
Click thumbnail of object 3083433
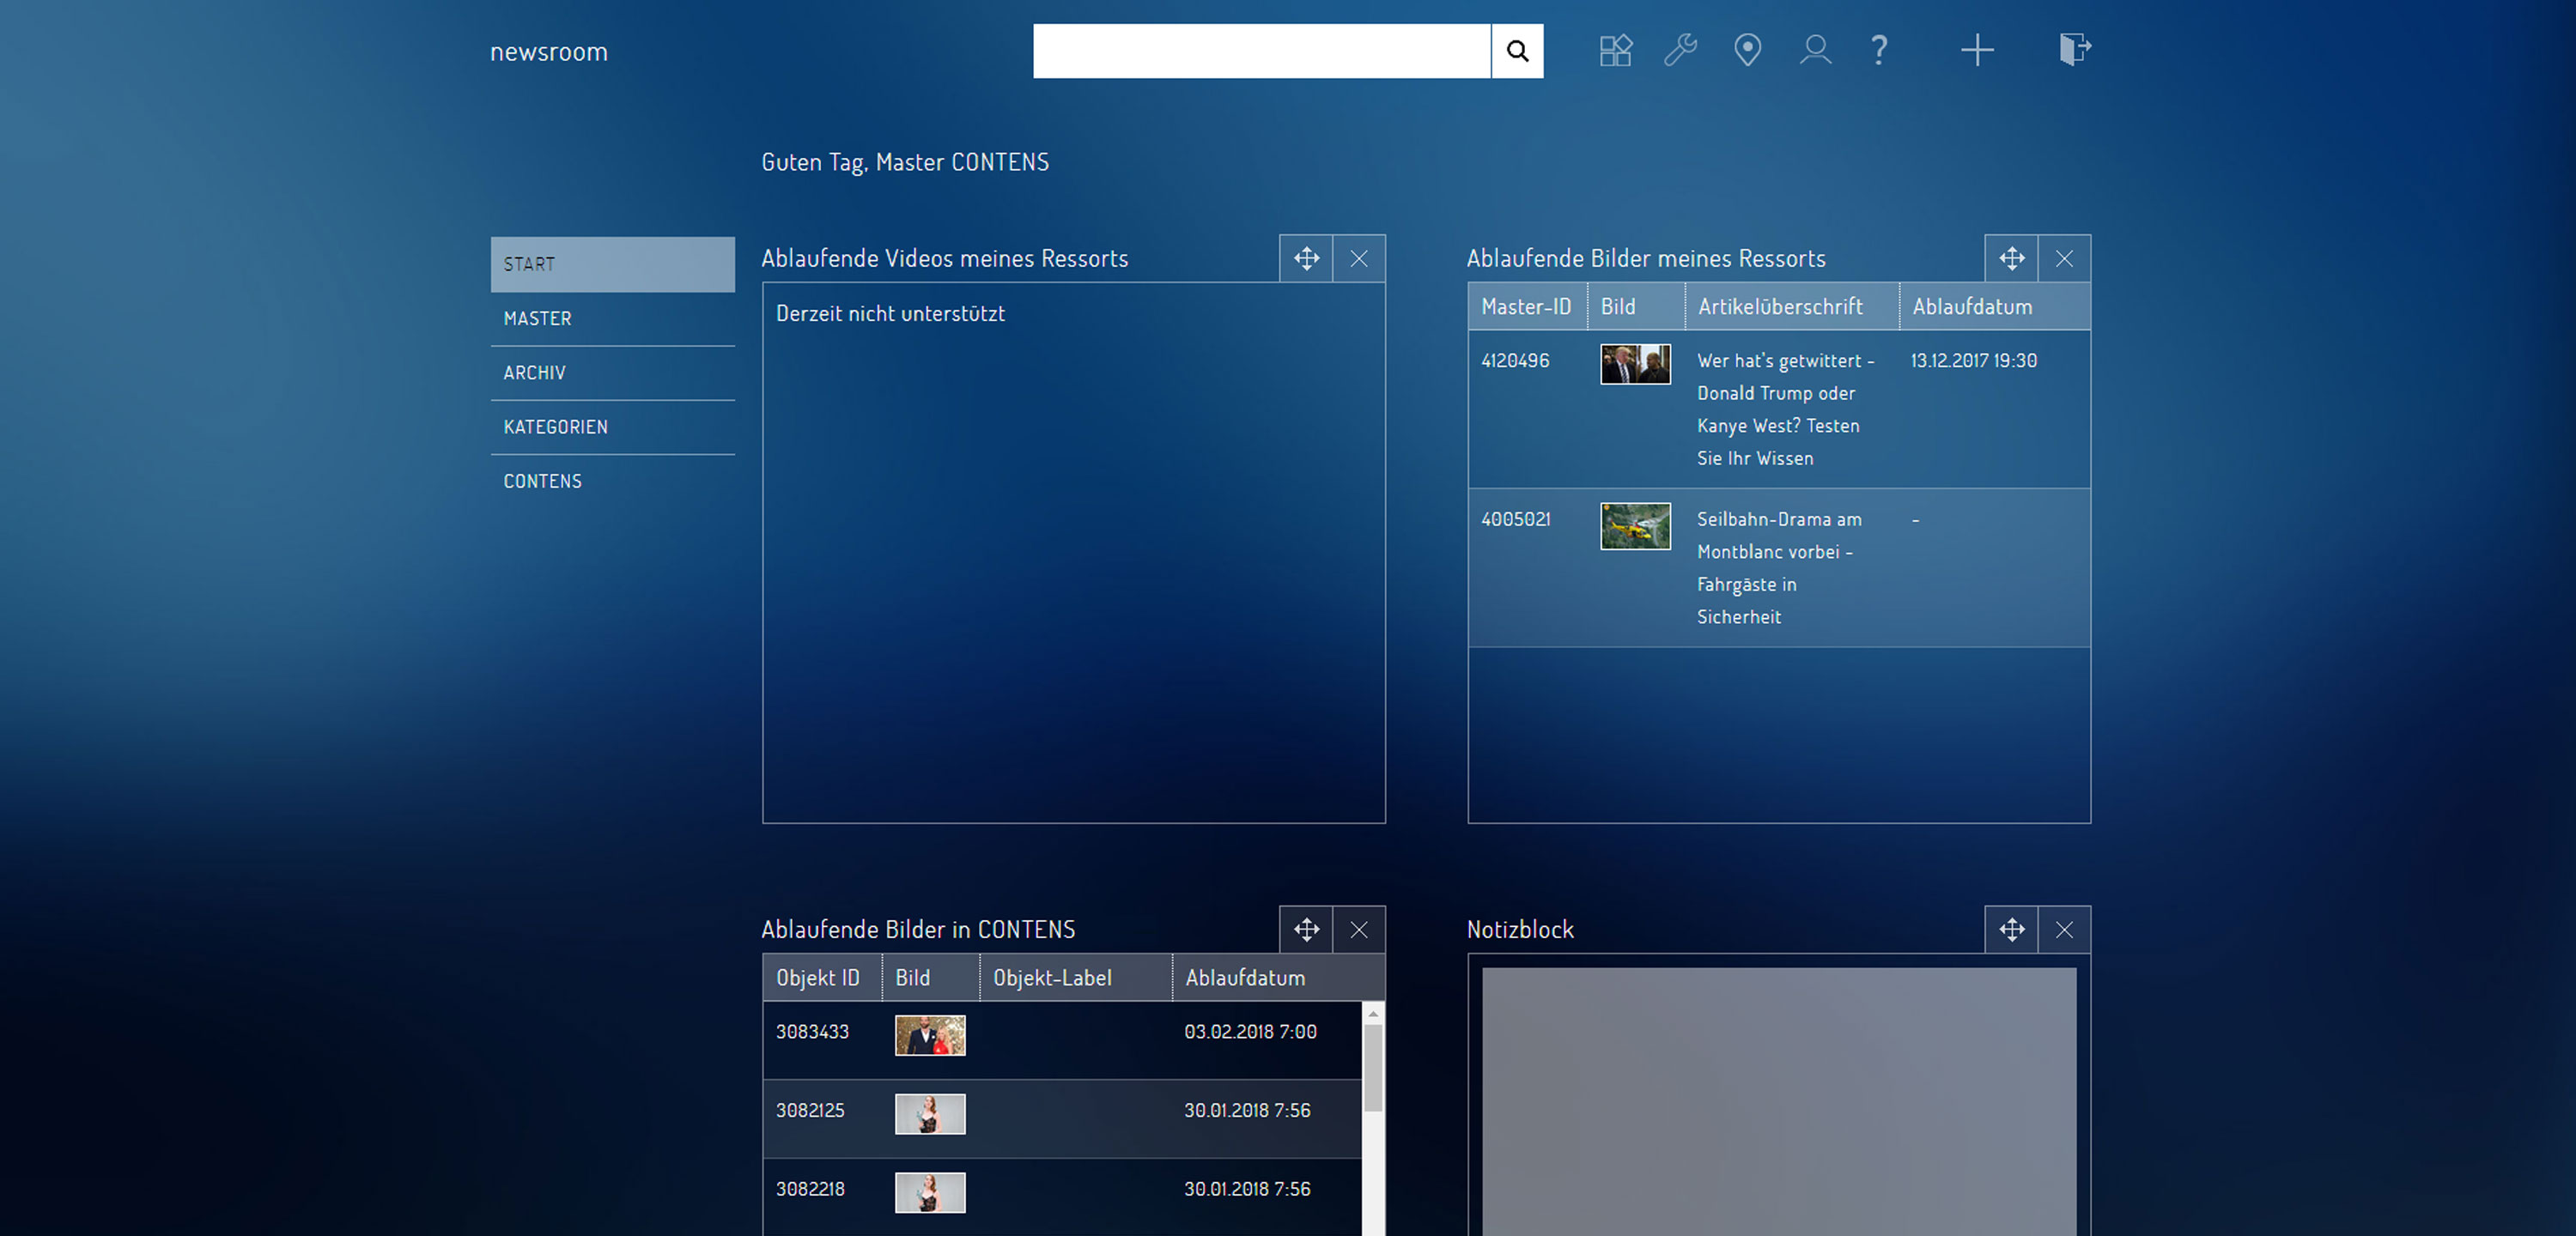[x=930, y=1035]
